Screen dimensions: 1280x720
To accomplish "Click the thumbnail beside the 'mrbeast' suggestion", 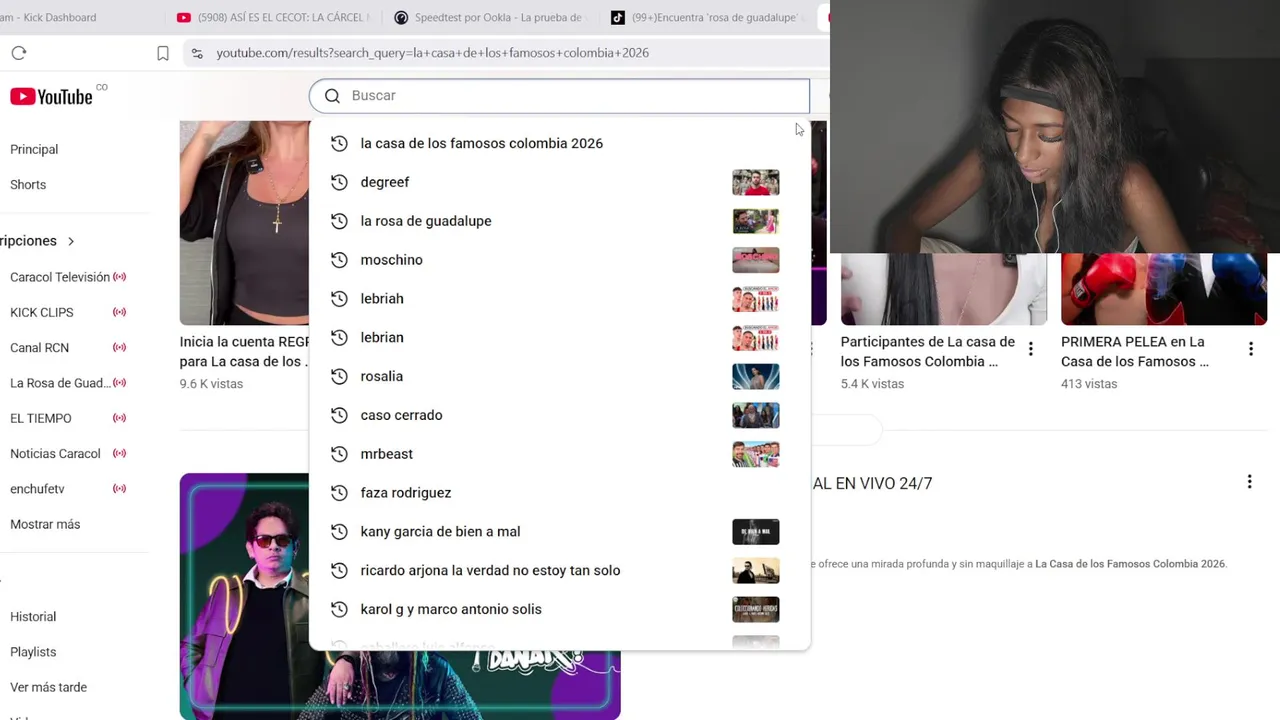I will tap(755, 454).
